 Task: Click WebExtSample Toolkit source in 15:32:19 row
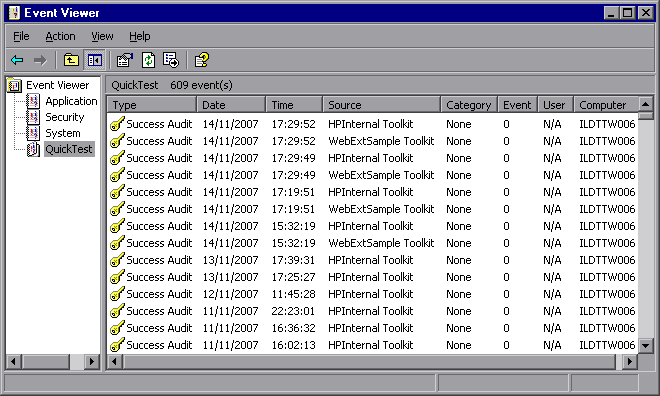pos(381,243)
